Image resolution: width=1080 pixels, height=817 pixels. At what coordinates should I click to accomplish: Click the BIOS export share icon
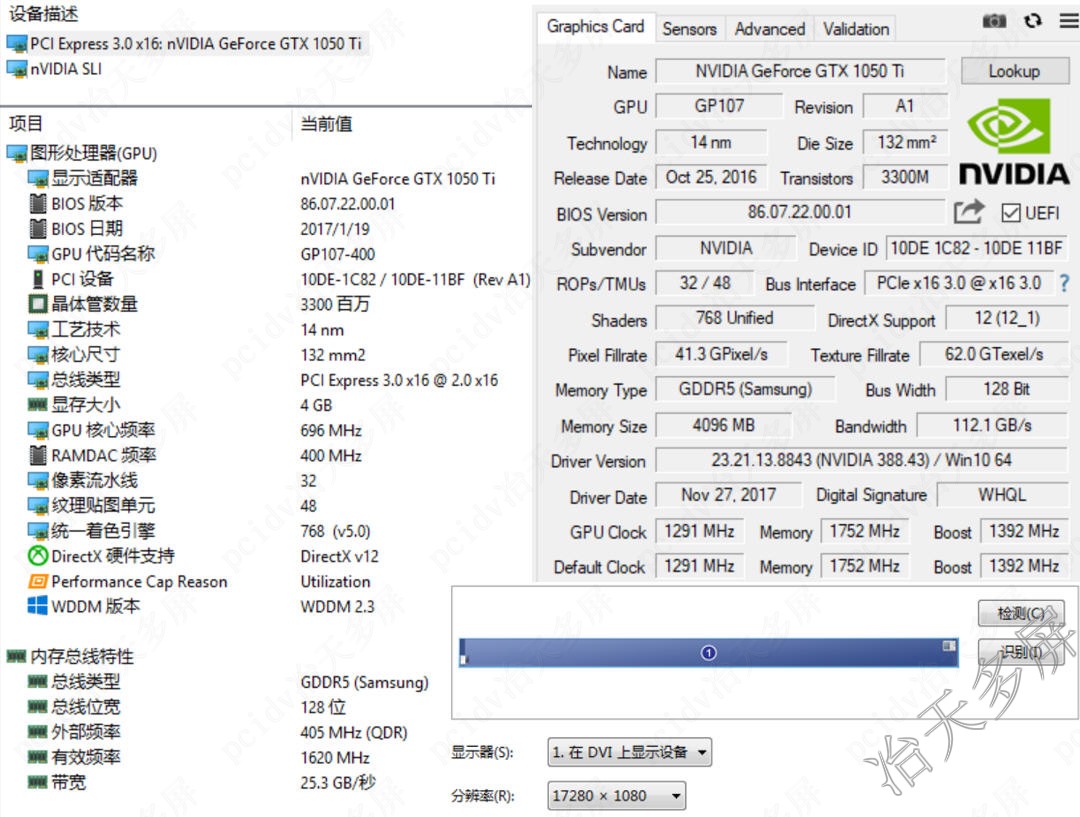tap(968, 211)
